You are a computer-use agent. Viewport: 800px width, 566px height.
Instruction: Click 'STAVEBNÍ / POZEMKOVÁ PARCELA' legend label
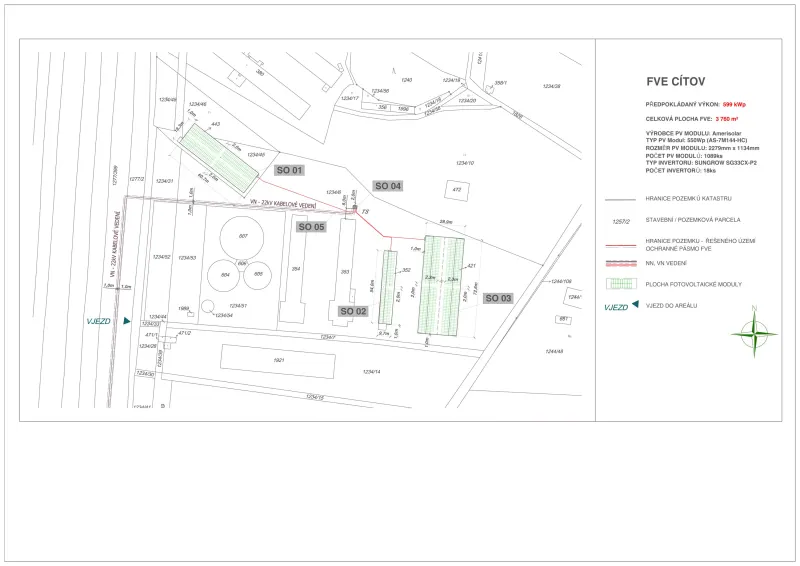click(692, 220)
